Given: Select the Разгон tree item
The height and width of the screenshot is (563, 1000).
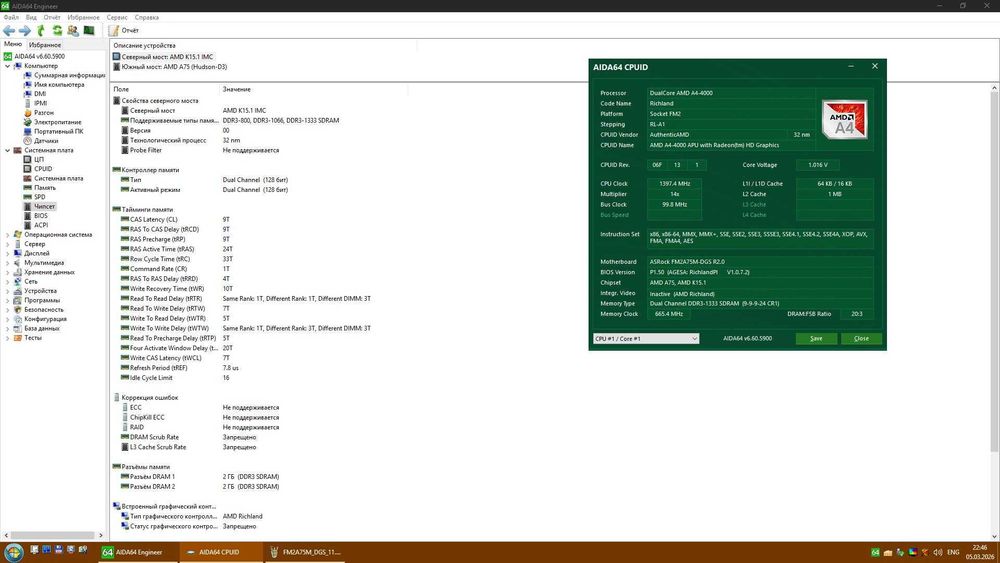Looking at the screenshot, I should pos(44,113).
